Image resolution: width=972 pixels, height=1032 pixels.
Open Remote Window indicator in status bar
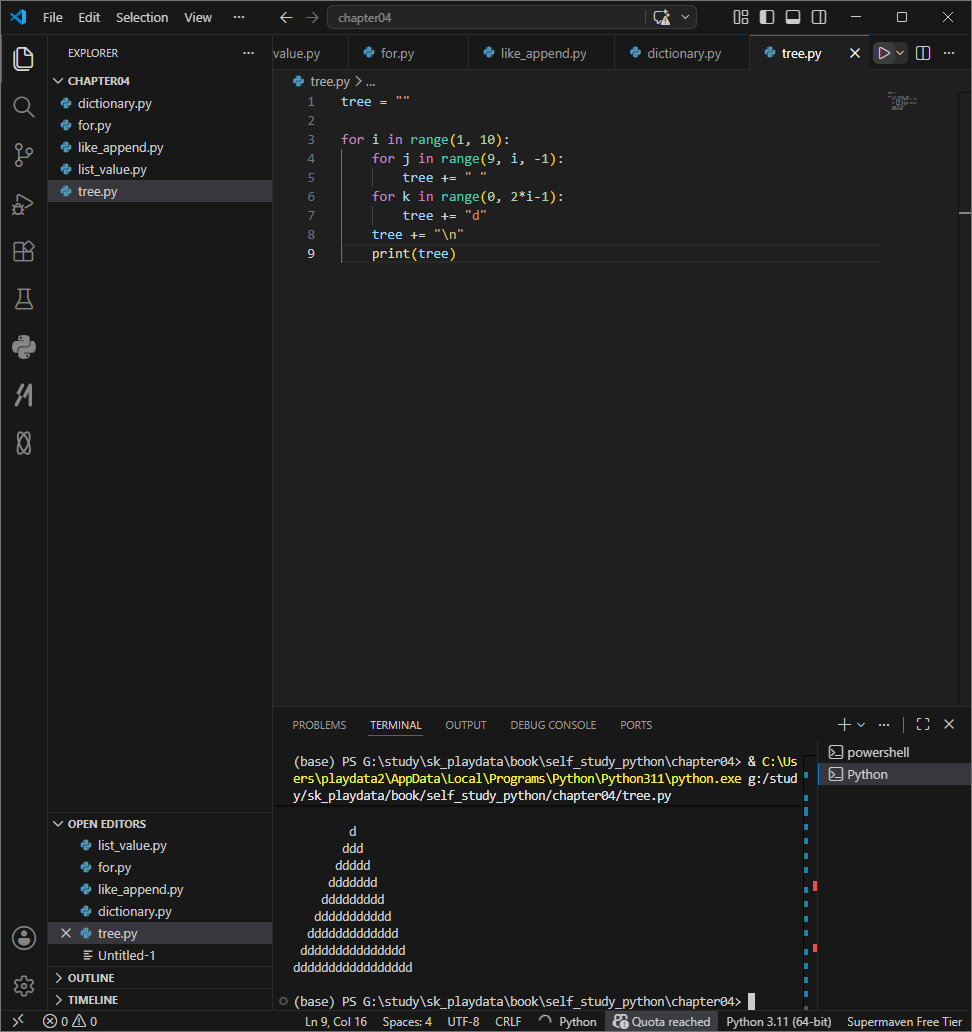[18, 1021]
